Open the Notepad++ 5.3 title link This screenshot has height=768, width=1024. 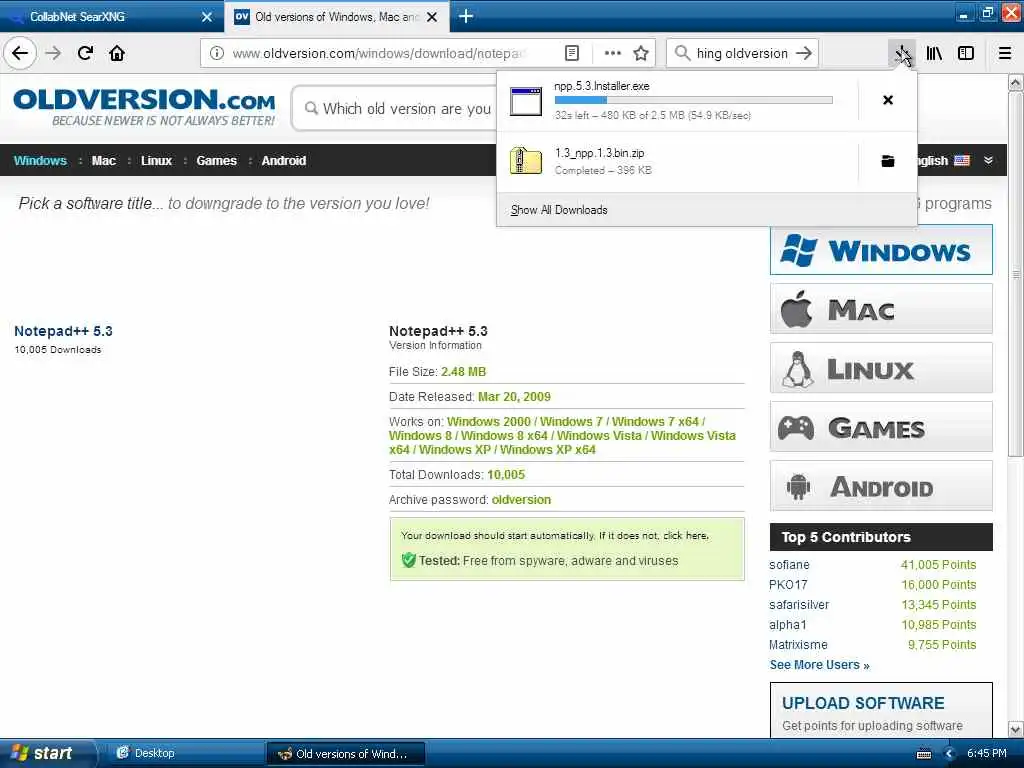[63, 331]
